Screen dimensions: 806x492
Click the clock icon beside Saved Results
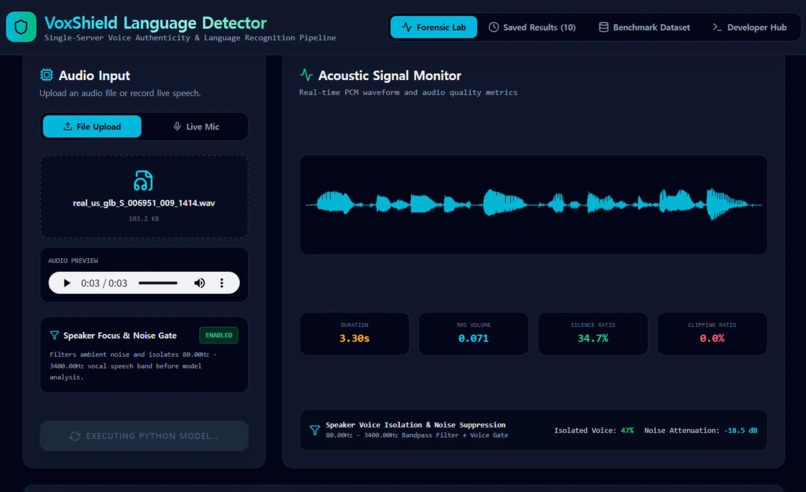coord(493,27)
